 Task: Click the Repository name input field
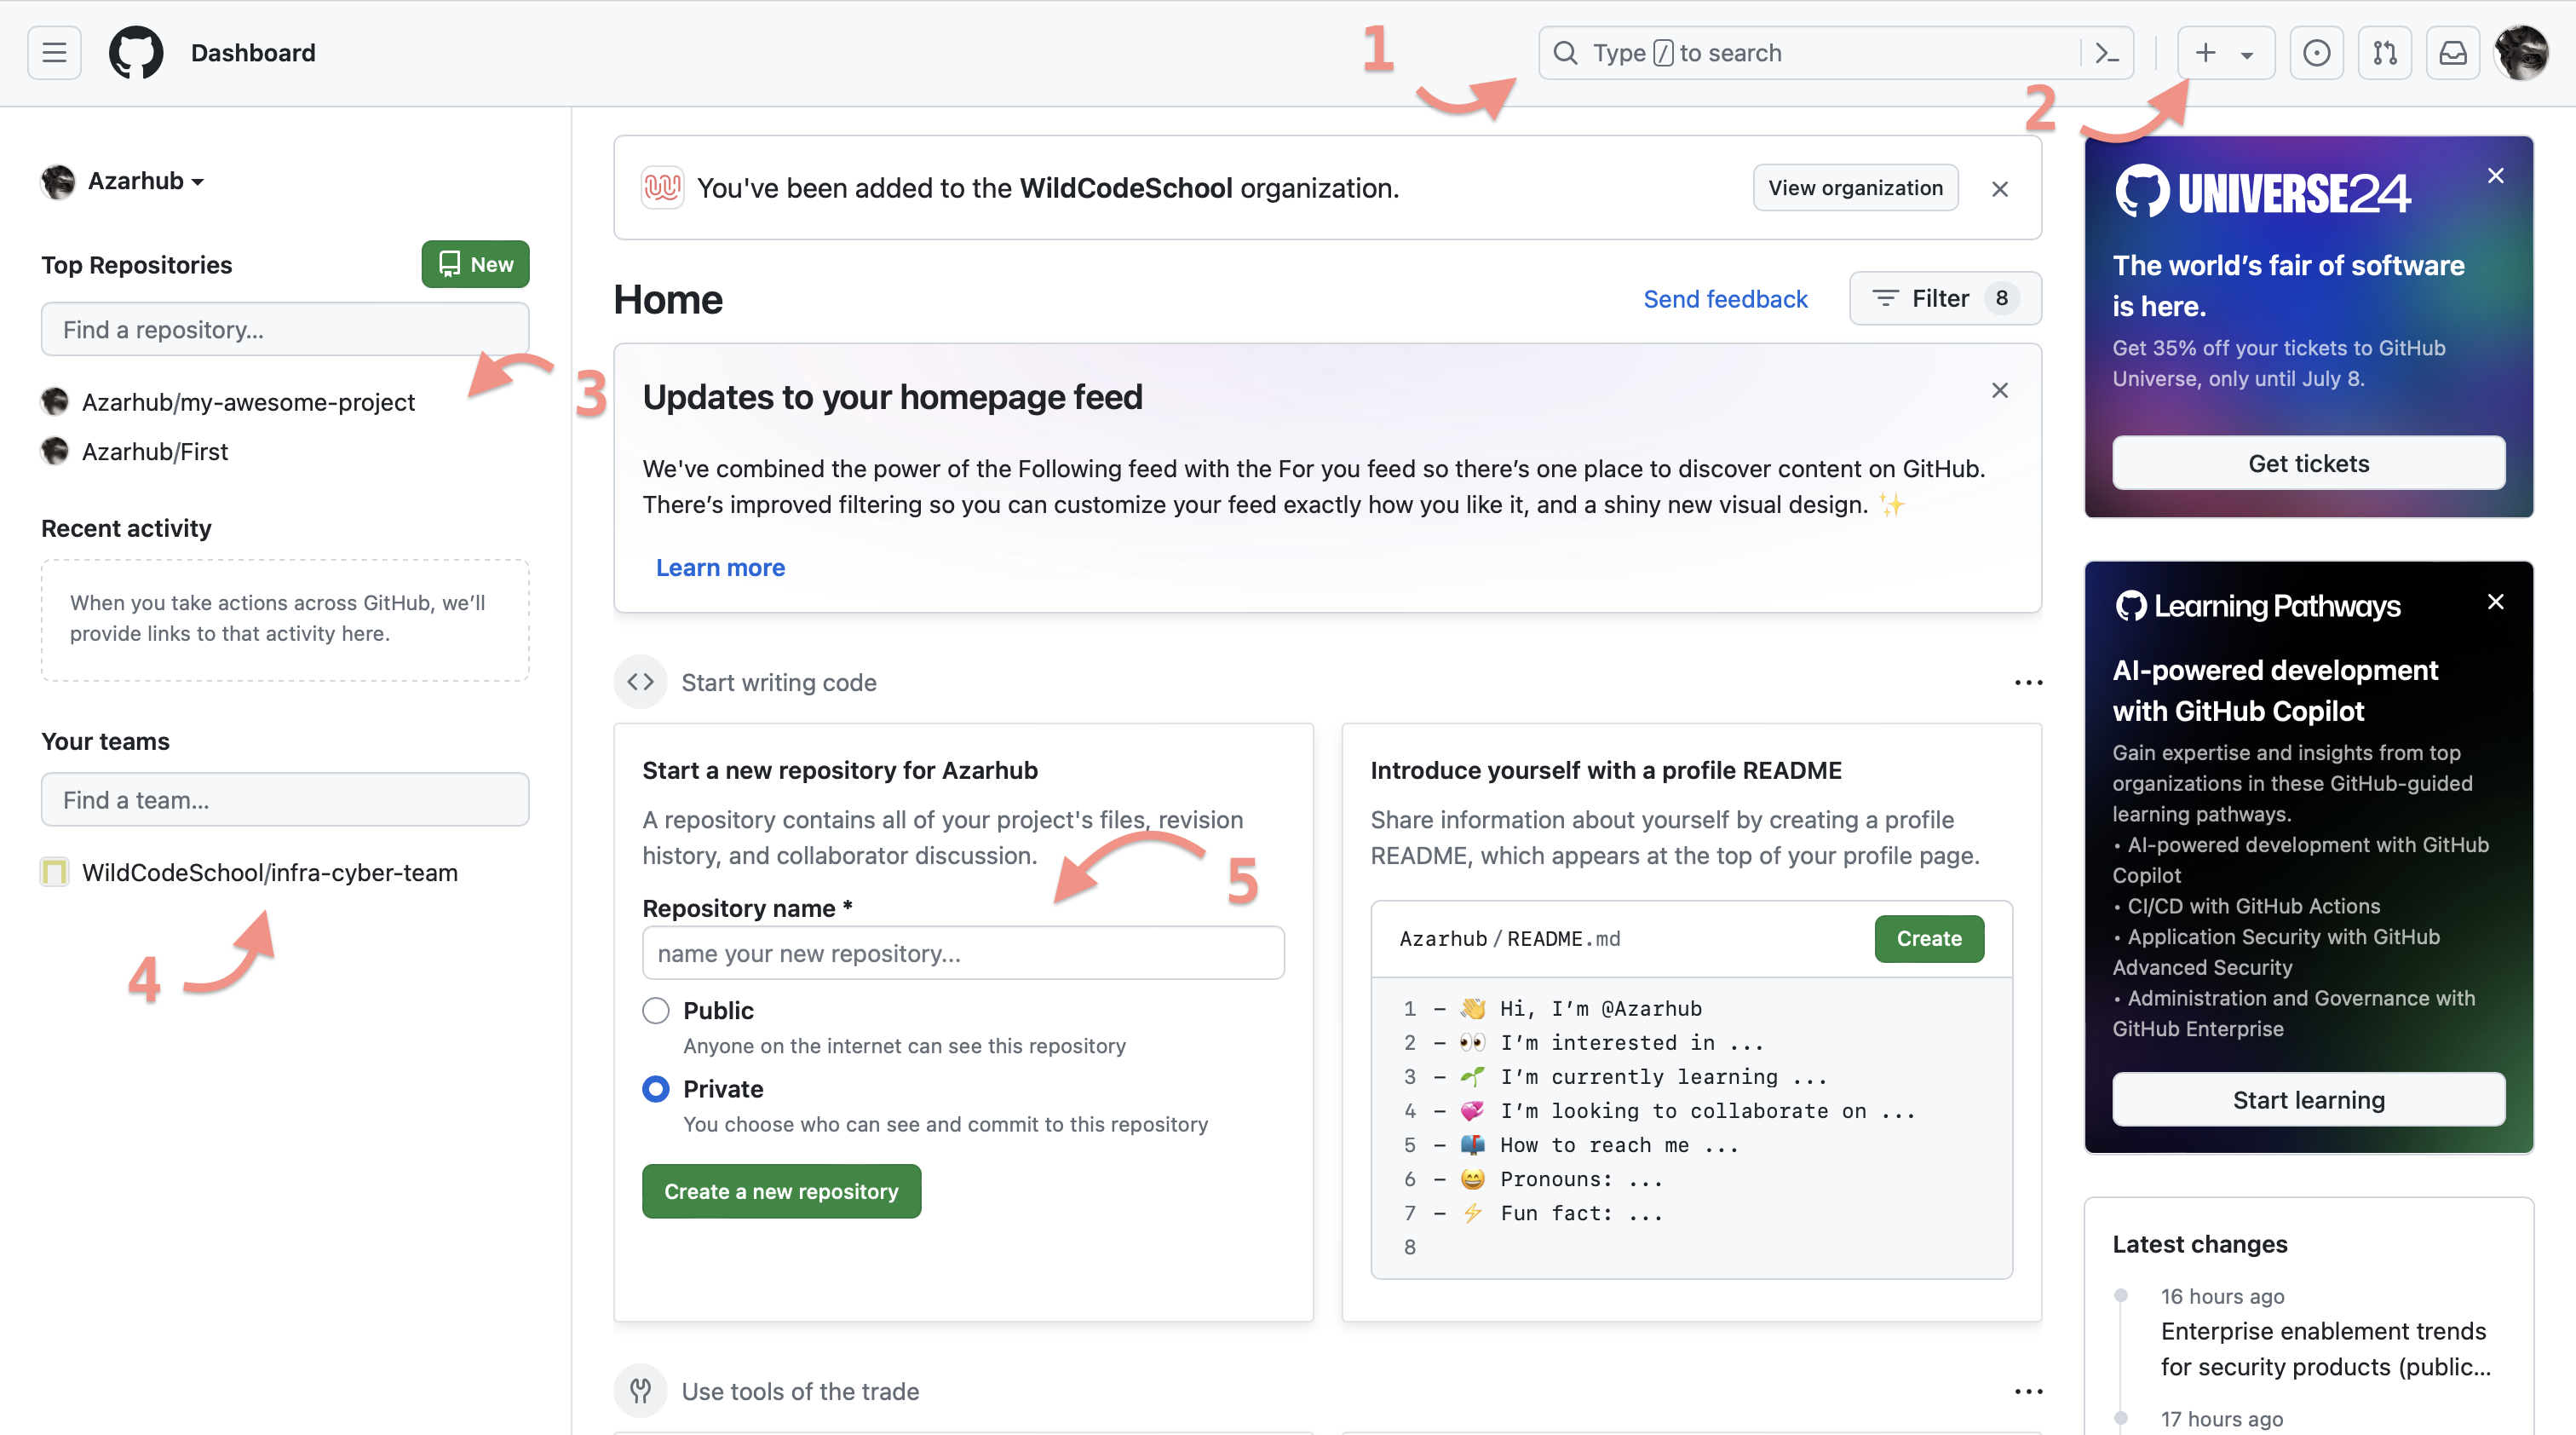(963, 953)
